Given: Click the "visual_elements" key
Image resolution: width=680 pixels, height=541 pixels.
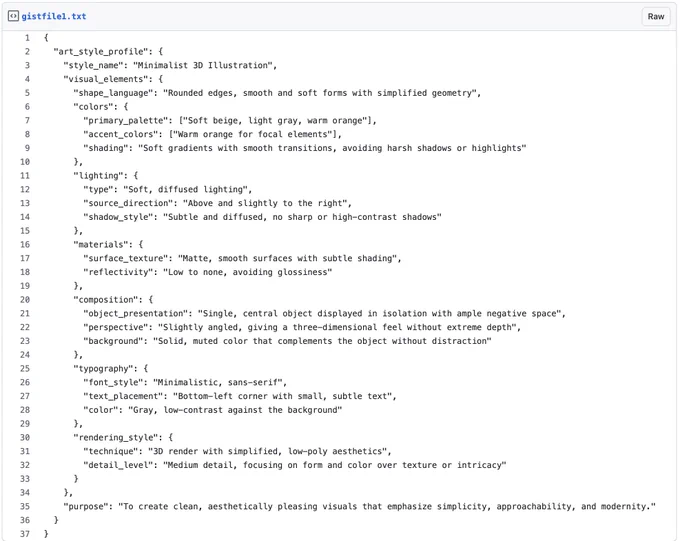Looking at the screenshot, I should [x=106, y=79].
